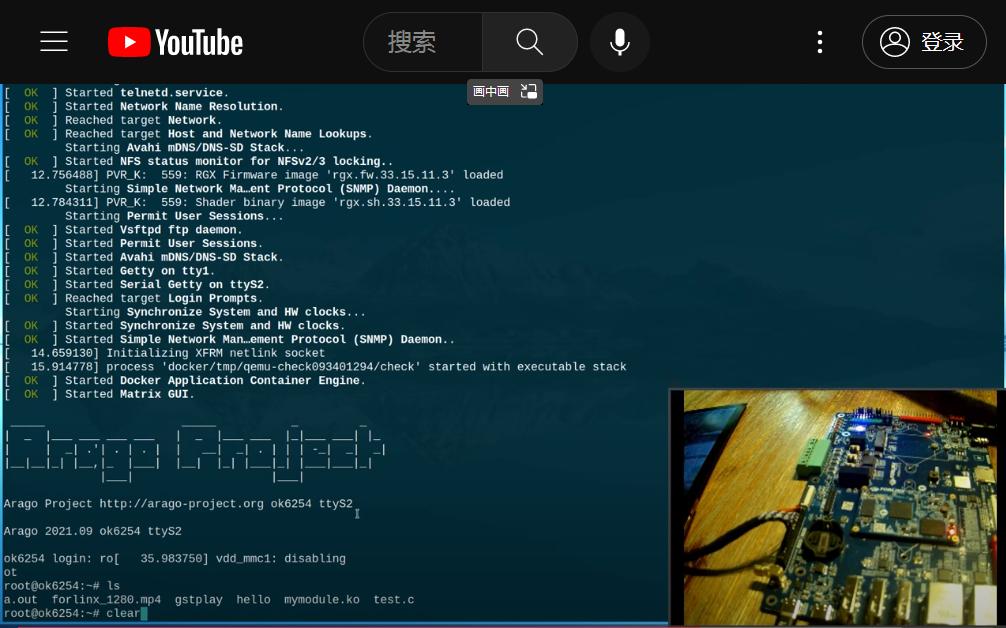The height and width of the screenshot is (628, 1006).
Task: Click the 登录 sign-in button
Action: point(924,42)
